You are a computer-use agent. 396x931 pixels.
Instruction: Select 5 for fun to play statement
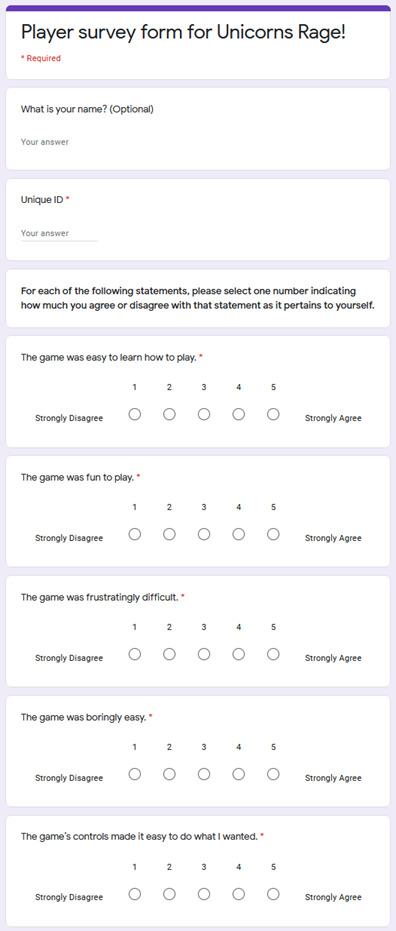tap(273, 534)
